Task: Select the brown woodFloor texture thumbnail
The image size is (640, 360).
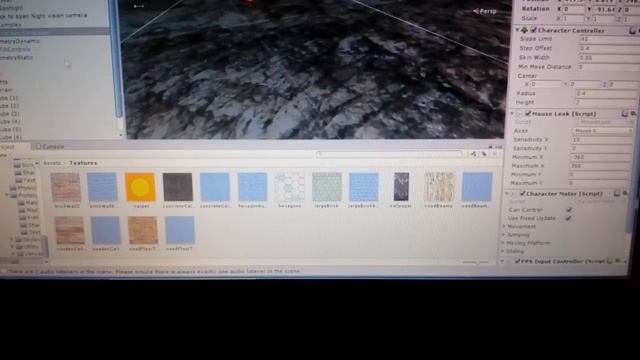Action: (143, 230)
